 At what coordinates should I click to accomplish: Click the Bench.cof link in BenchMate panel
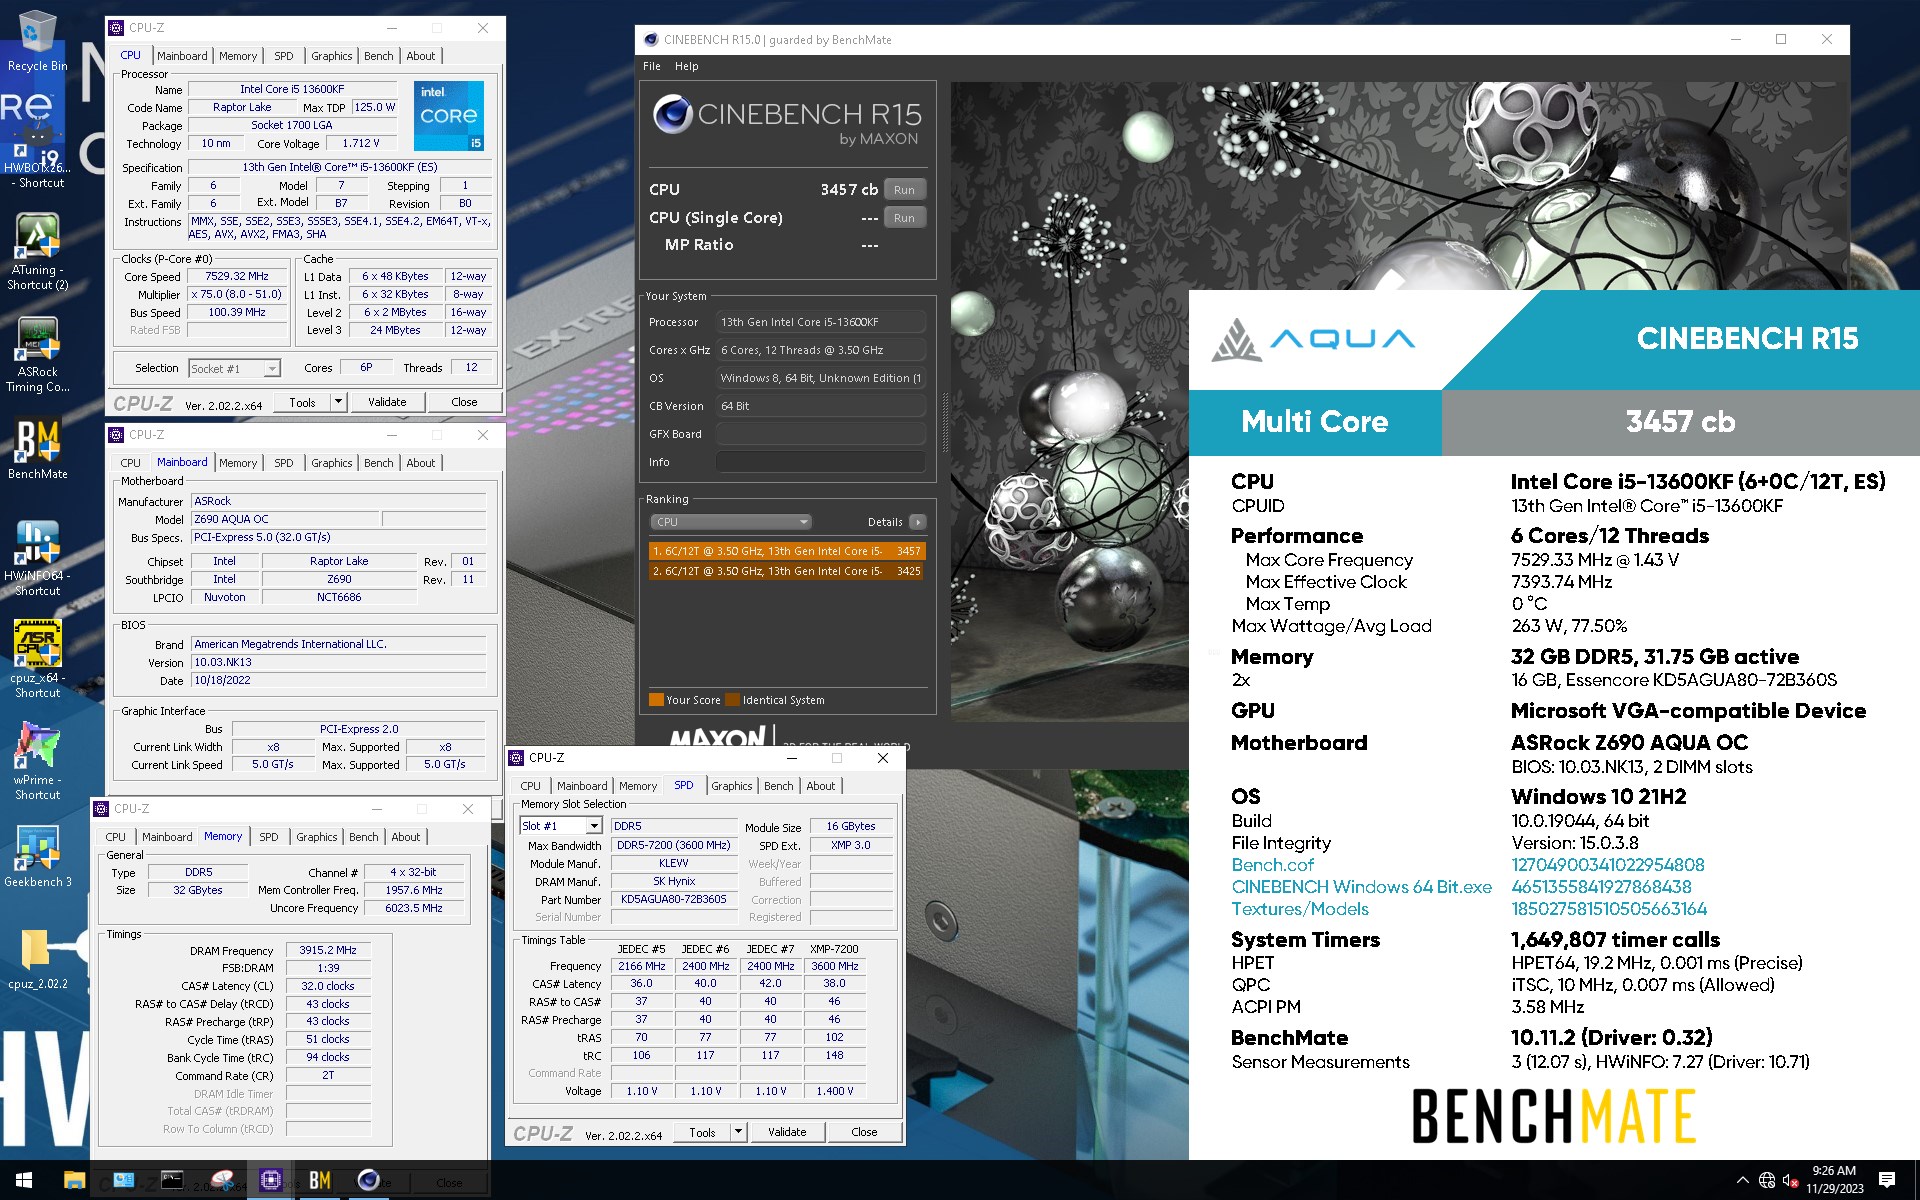tap(1272, 865)
